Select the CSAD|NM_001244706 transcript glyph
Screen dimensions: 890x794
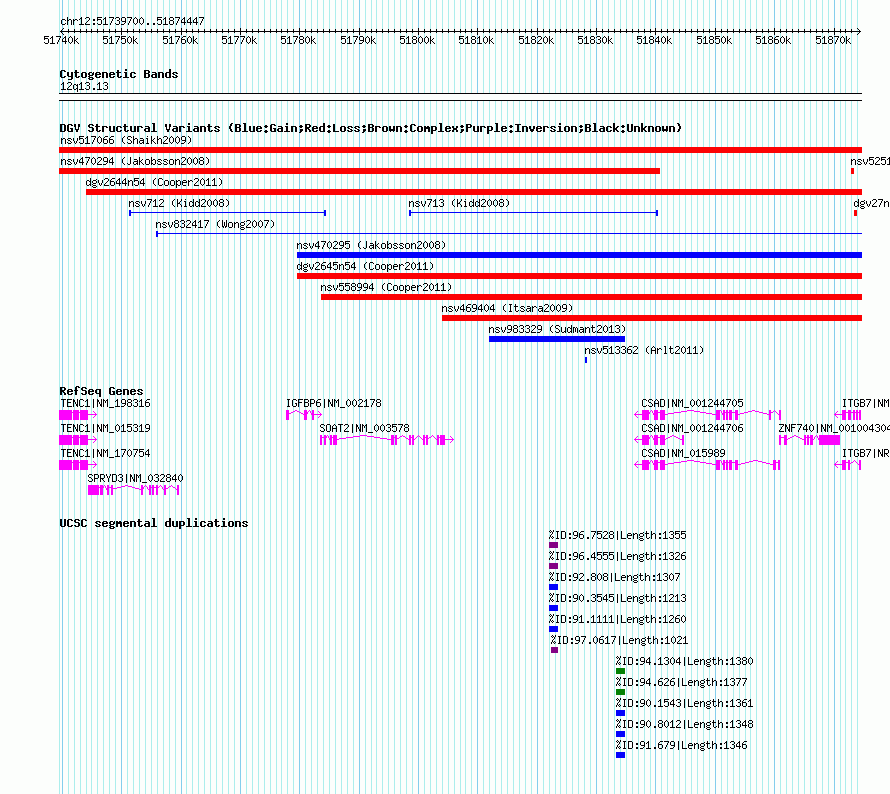[x=659, y=440]
